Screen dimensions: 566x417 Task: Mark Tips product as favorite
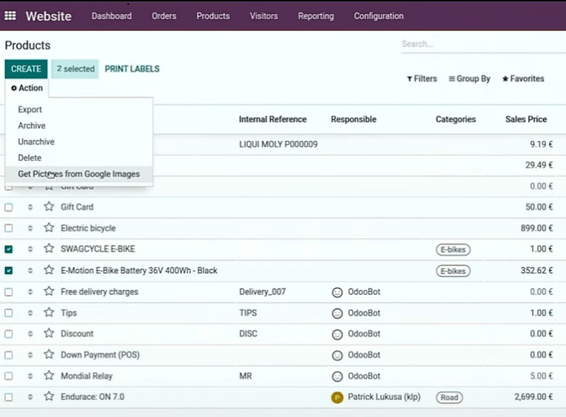49,312
